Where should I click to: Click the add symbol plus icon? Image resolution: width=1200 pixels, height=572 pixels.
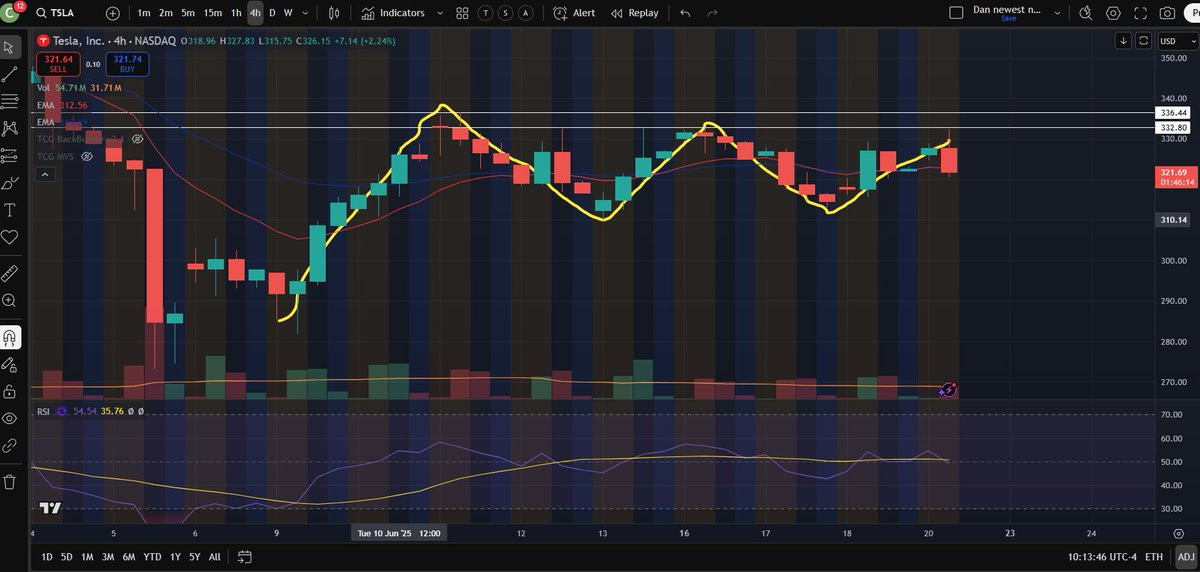(x=112, y=13)
